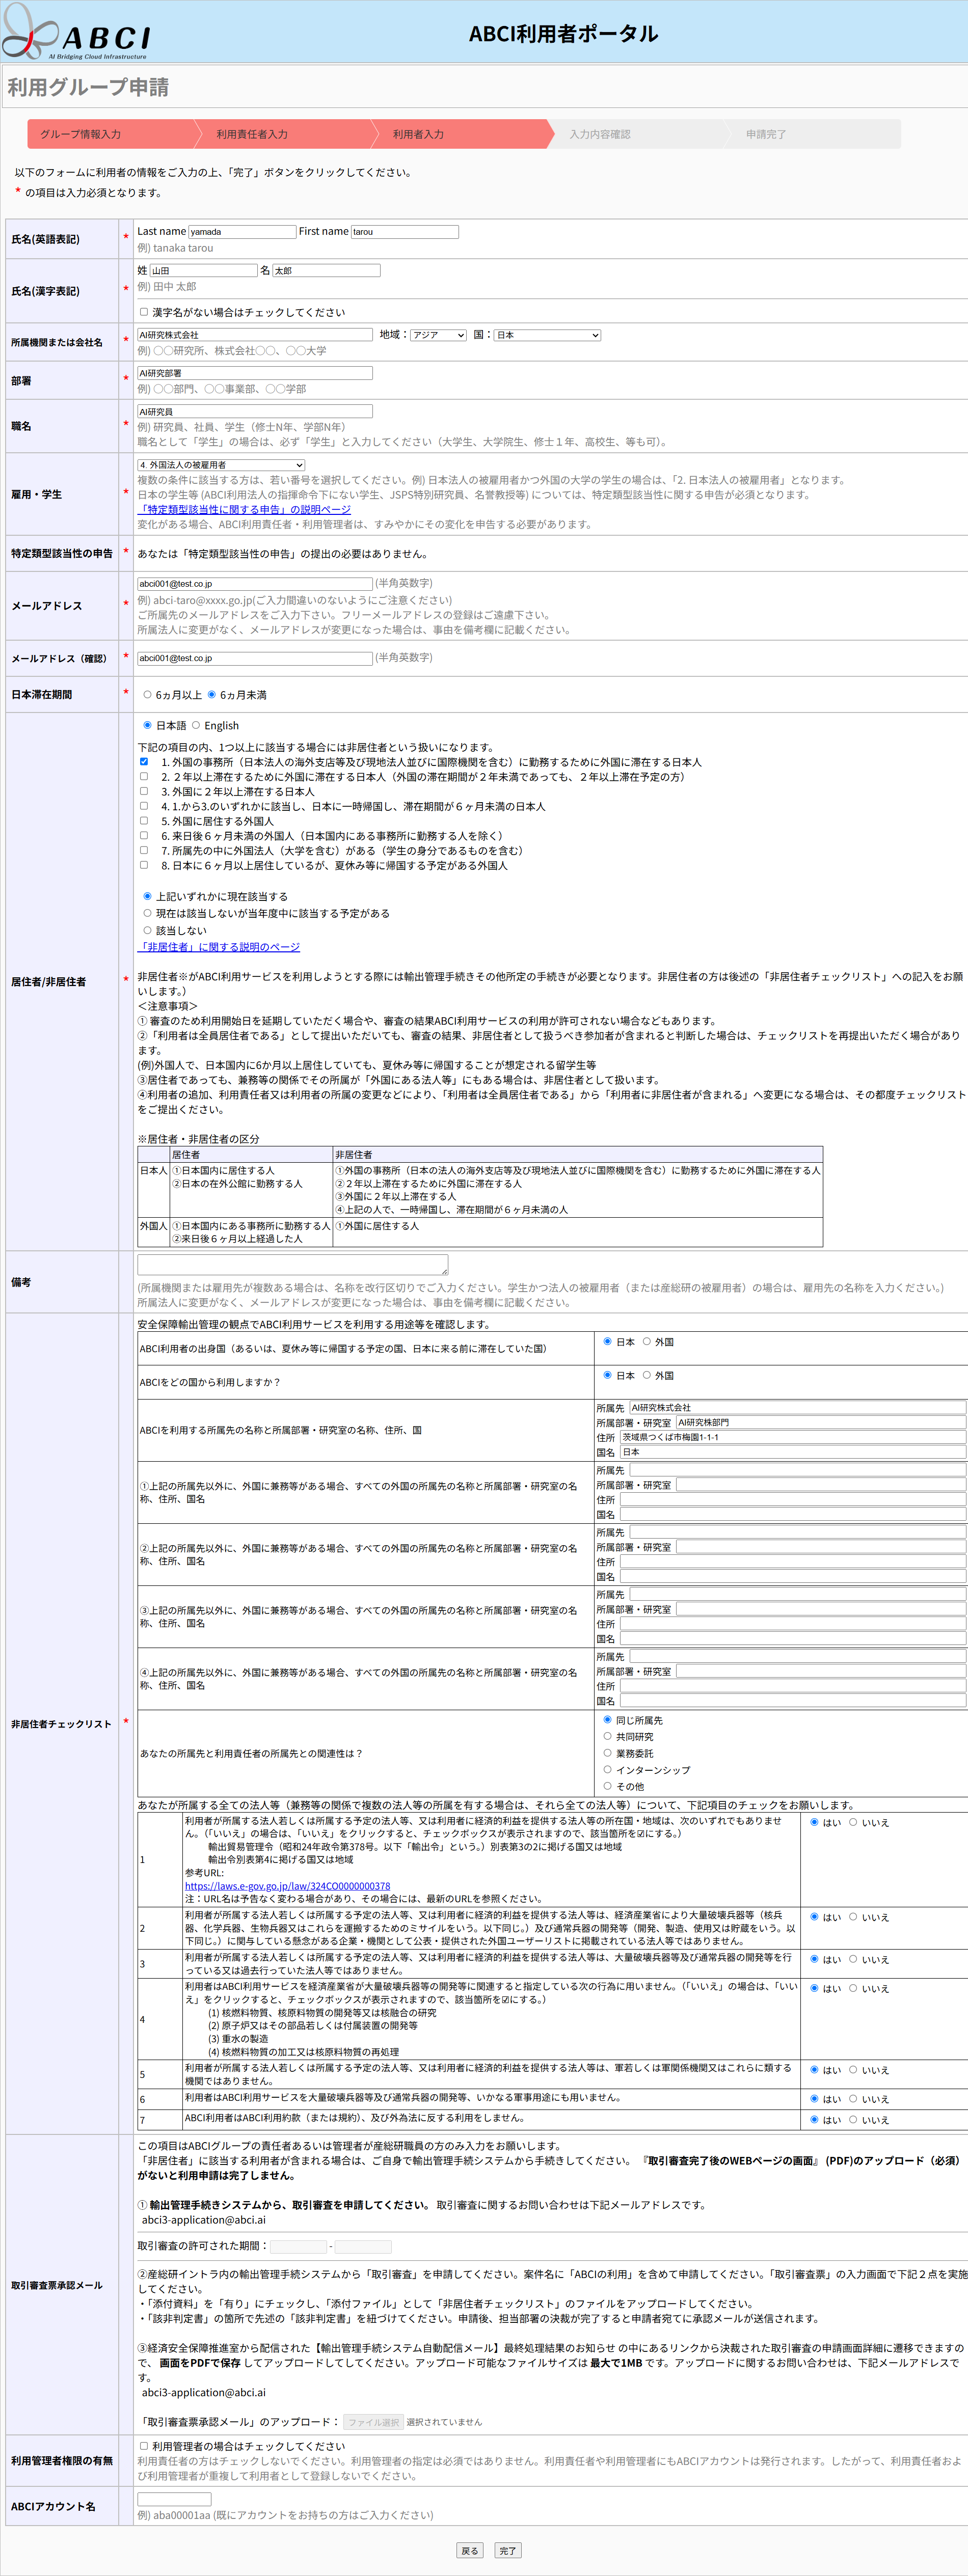Check item 5 外国に居住する外国人
Screen dimensions: 968x2576
pos(144,821)
